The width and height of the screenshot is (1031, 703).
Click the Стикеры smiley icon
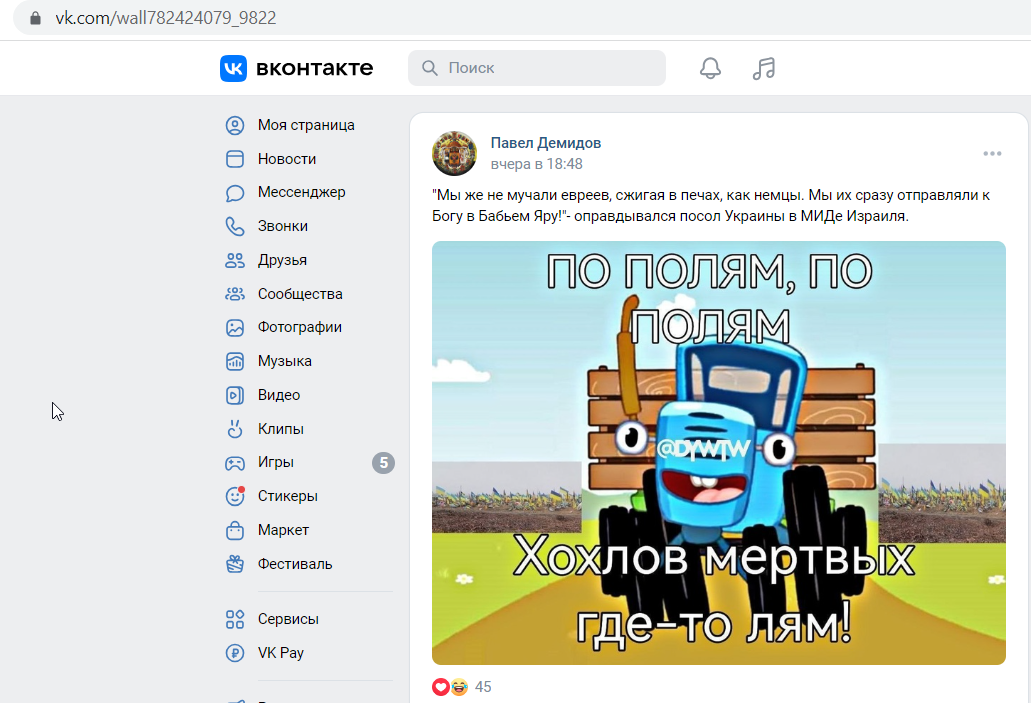[x=235, y=496]
